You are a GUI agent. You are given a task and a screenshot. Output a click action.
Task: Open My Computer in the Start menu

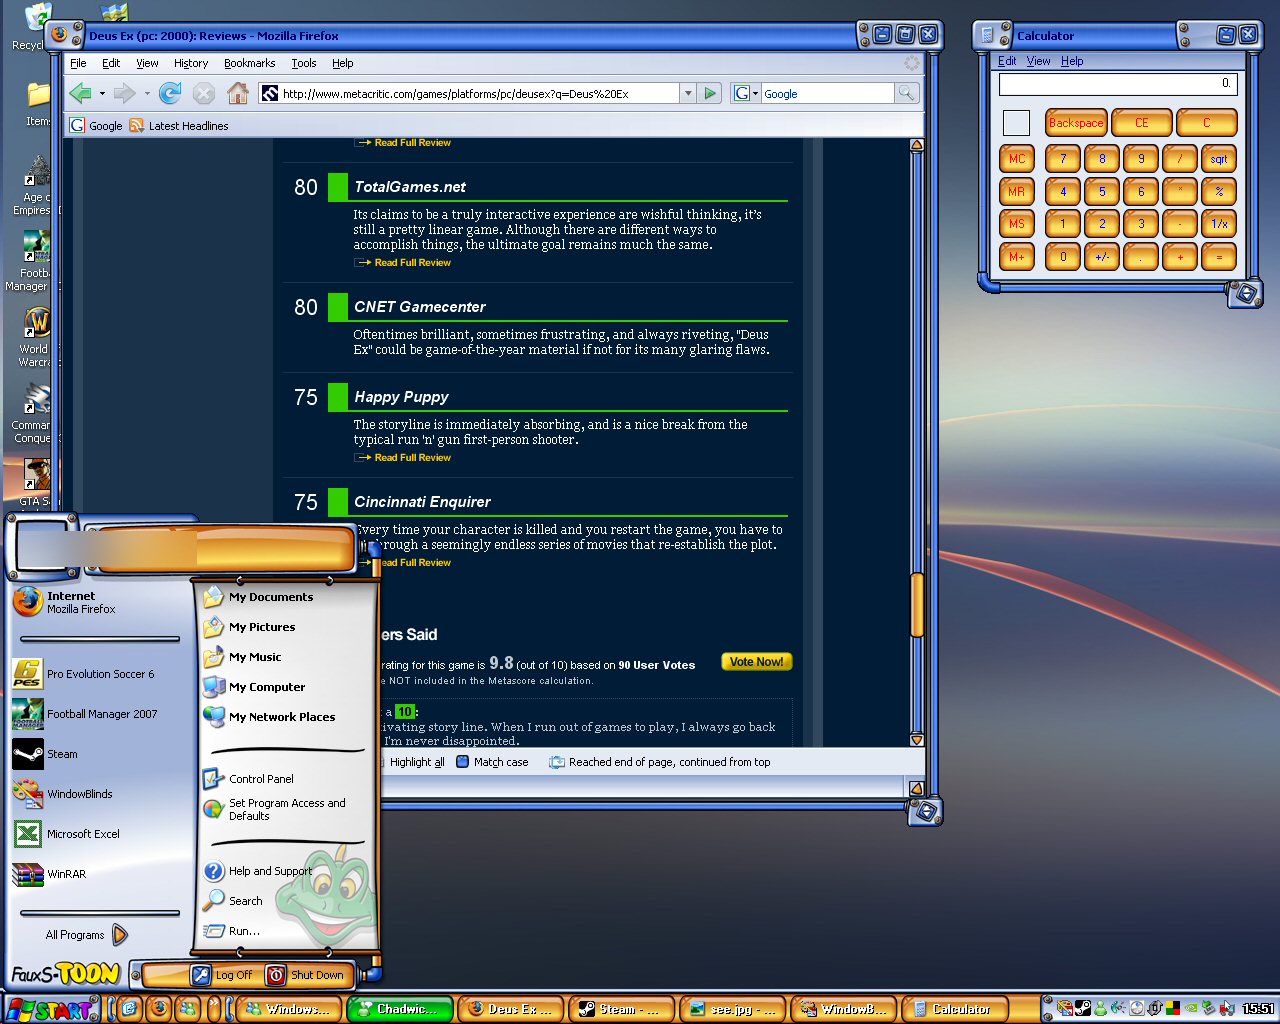[x=266, y=687]
